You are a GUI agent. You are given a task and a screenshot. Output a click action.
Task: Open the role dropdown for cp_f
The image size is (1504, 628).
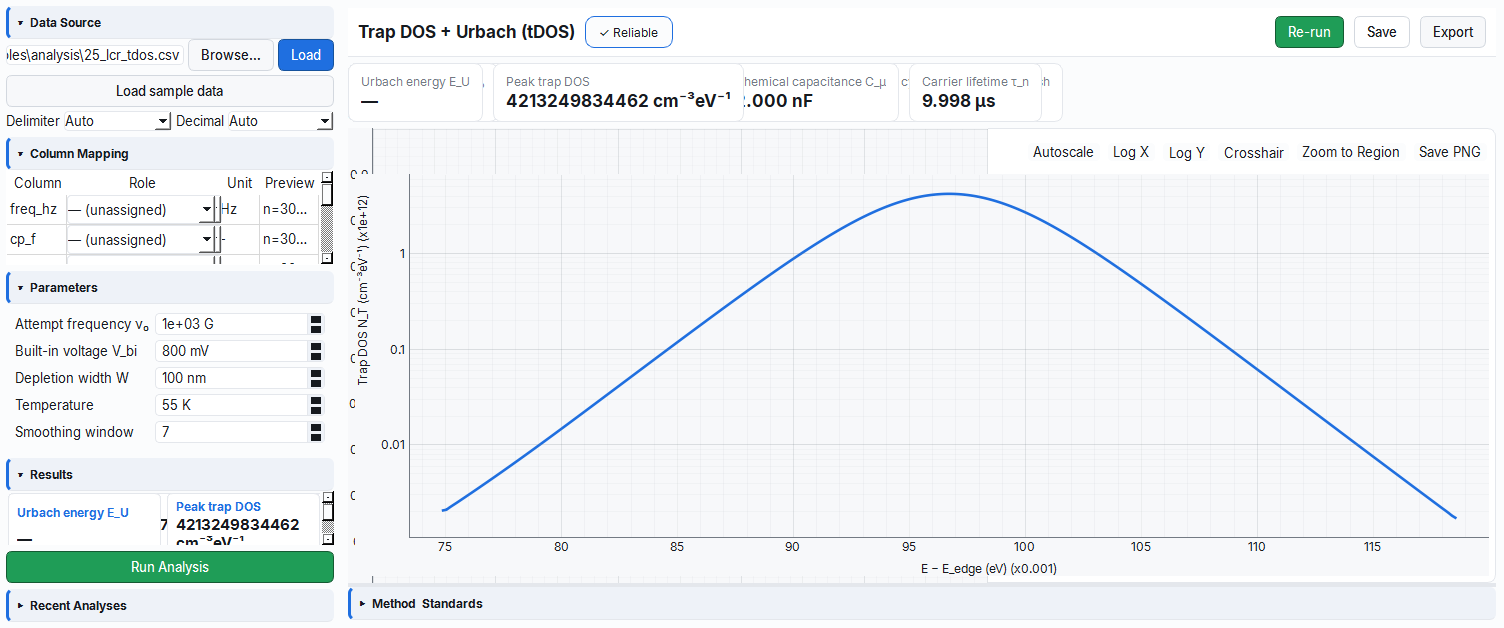pyautogui.click(x=140, y=240)
